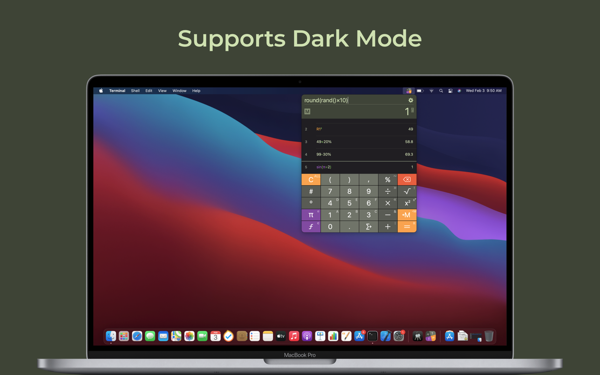Tap digit 0 on the keypad

point(330,227)
